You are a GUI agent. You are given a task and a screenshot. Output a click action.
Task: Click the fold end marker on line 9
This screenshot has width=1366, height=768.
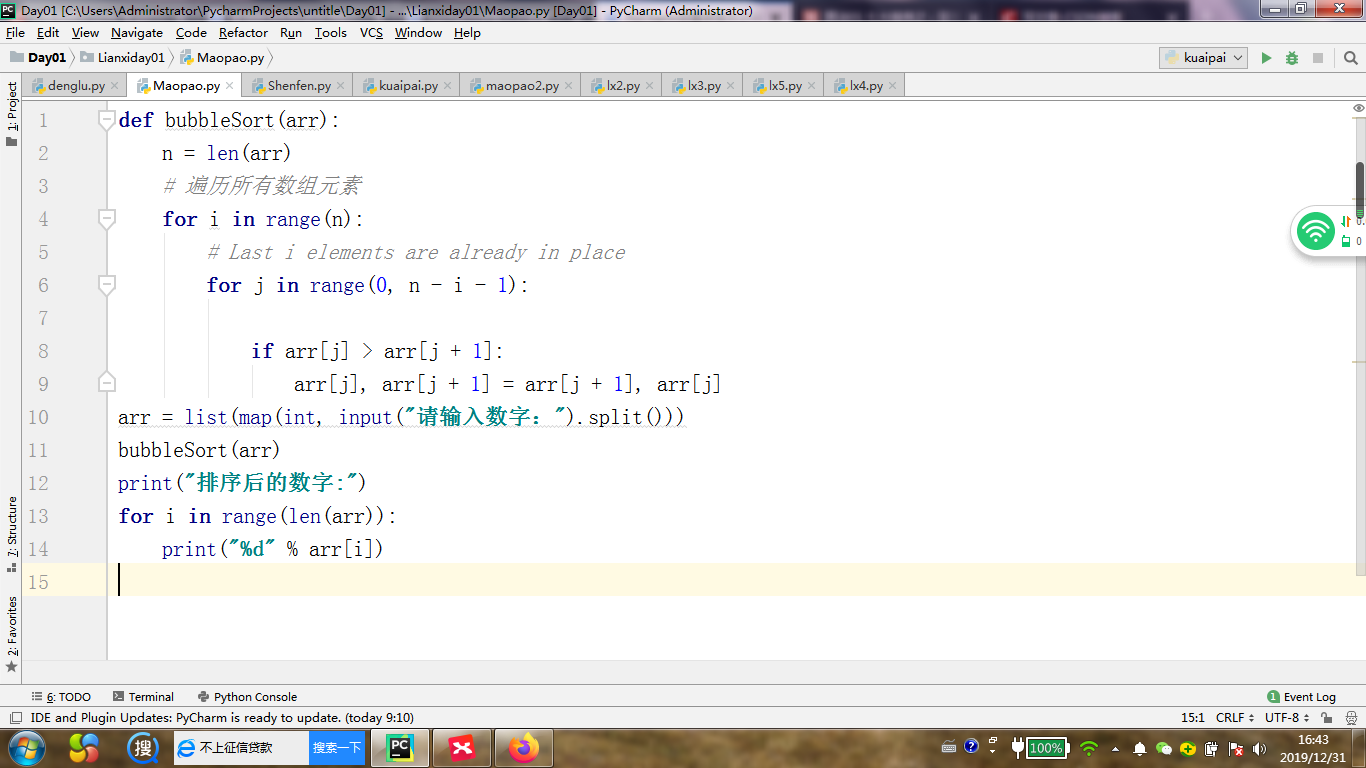click(x=107, y=383)
